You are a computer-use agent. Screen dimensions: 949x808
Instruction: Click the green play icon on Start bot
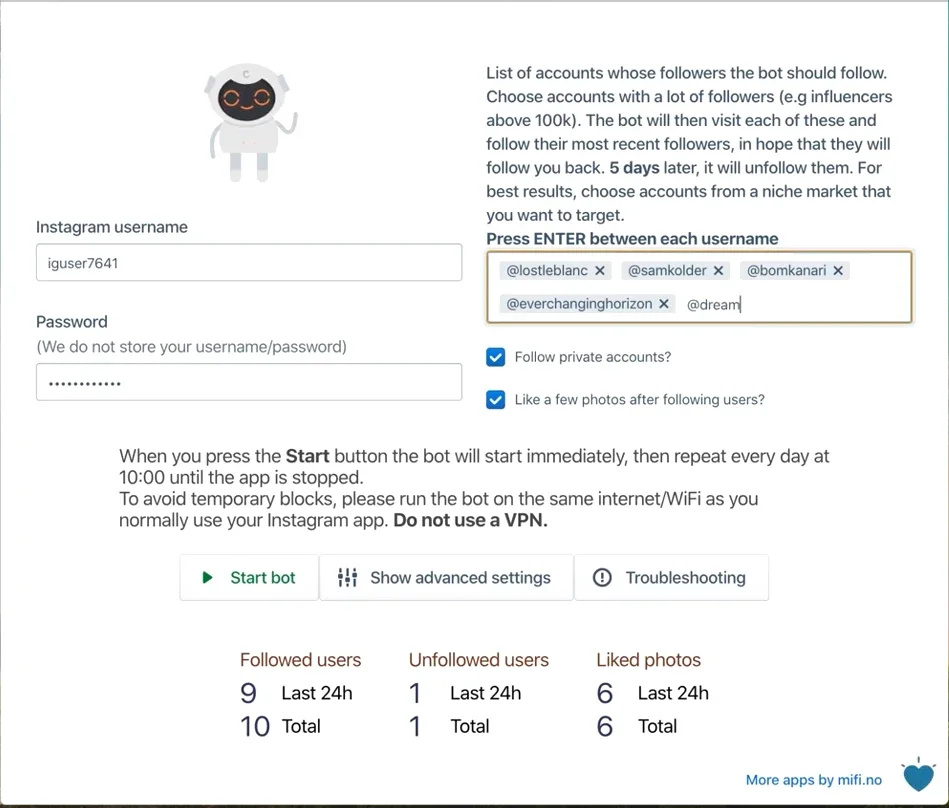207,577
